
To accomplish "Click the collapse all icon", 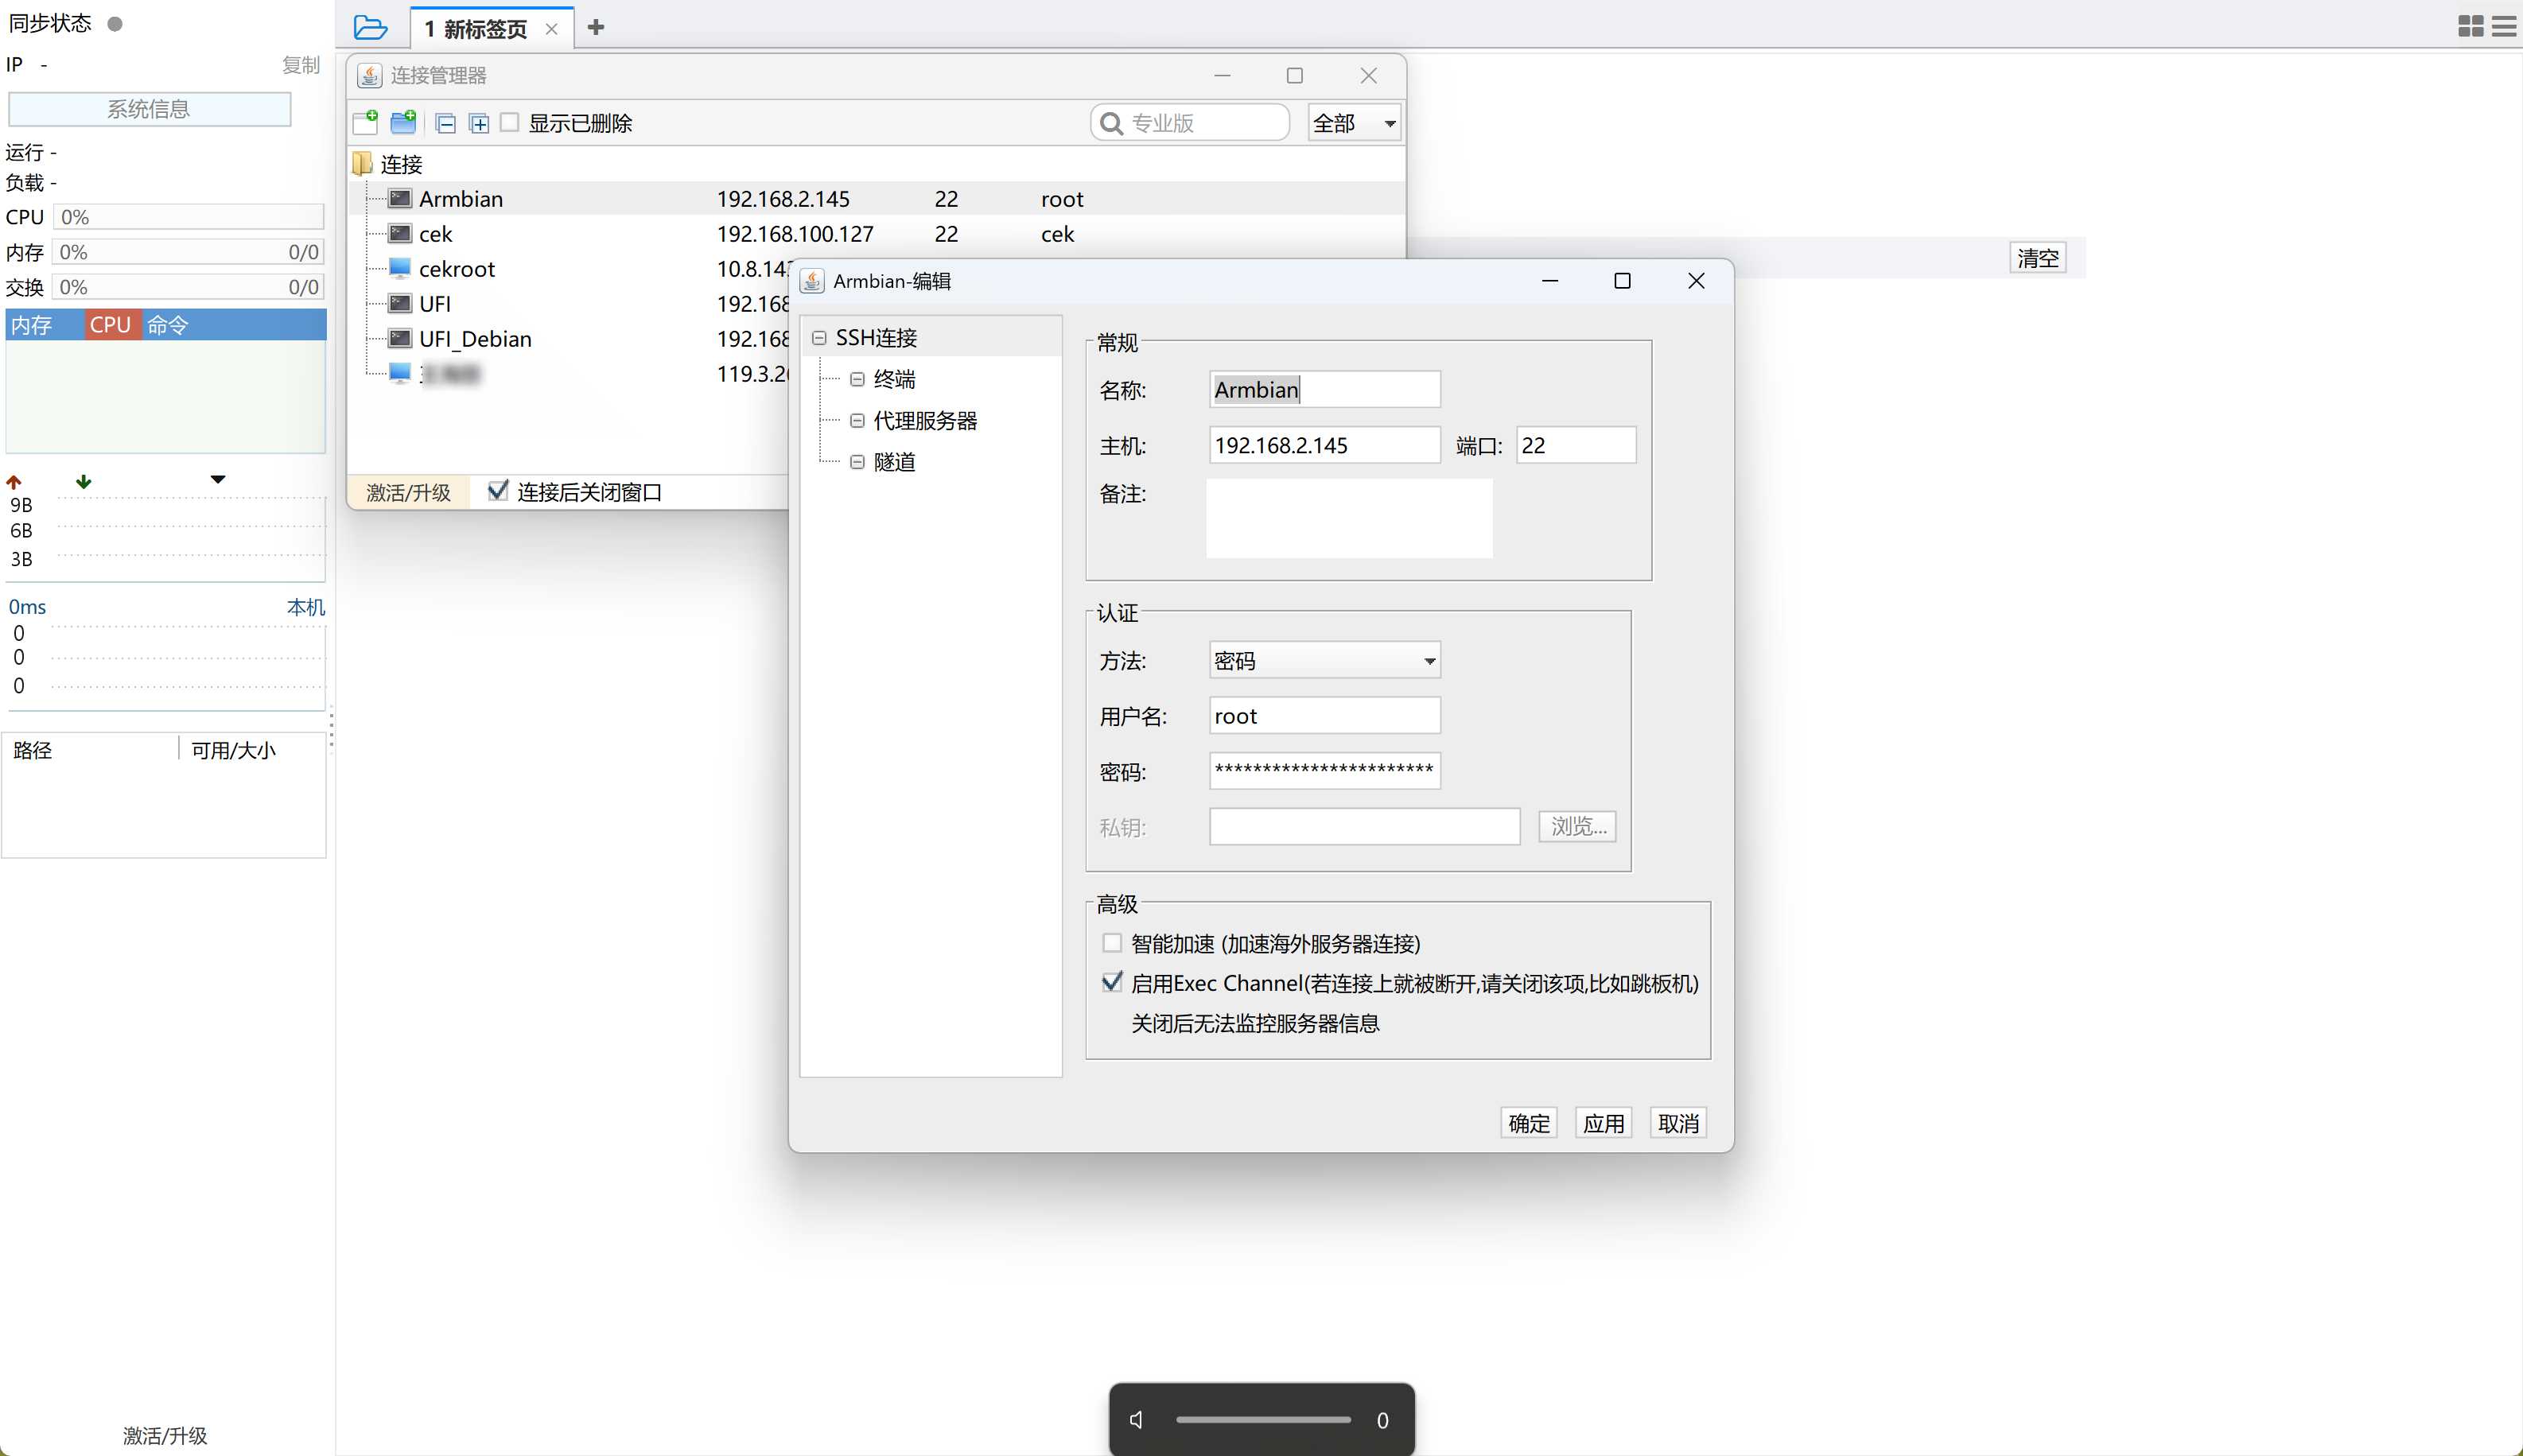I will [446, 123].
